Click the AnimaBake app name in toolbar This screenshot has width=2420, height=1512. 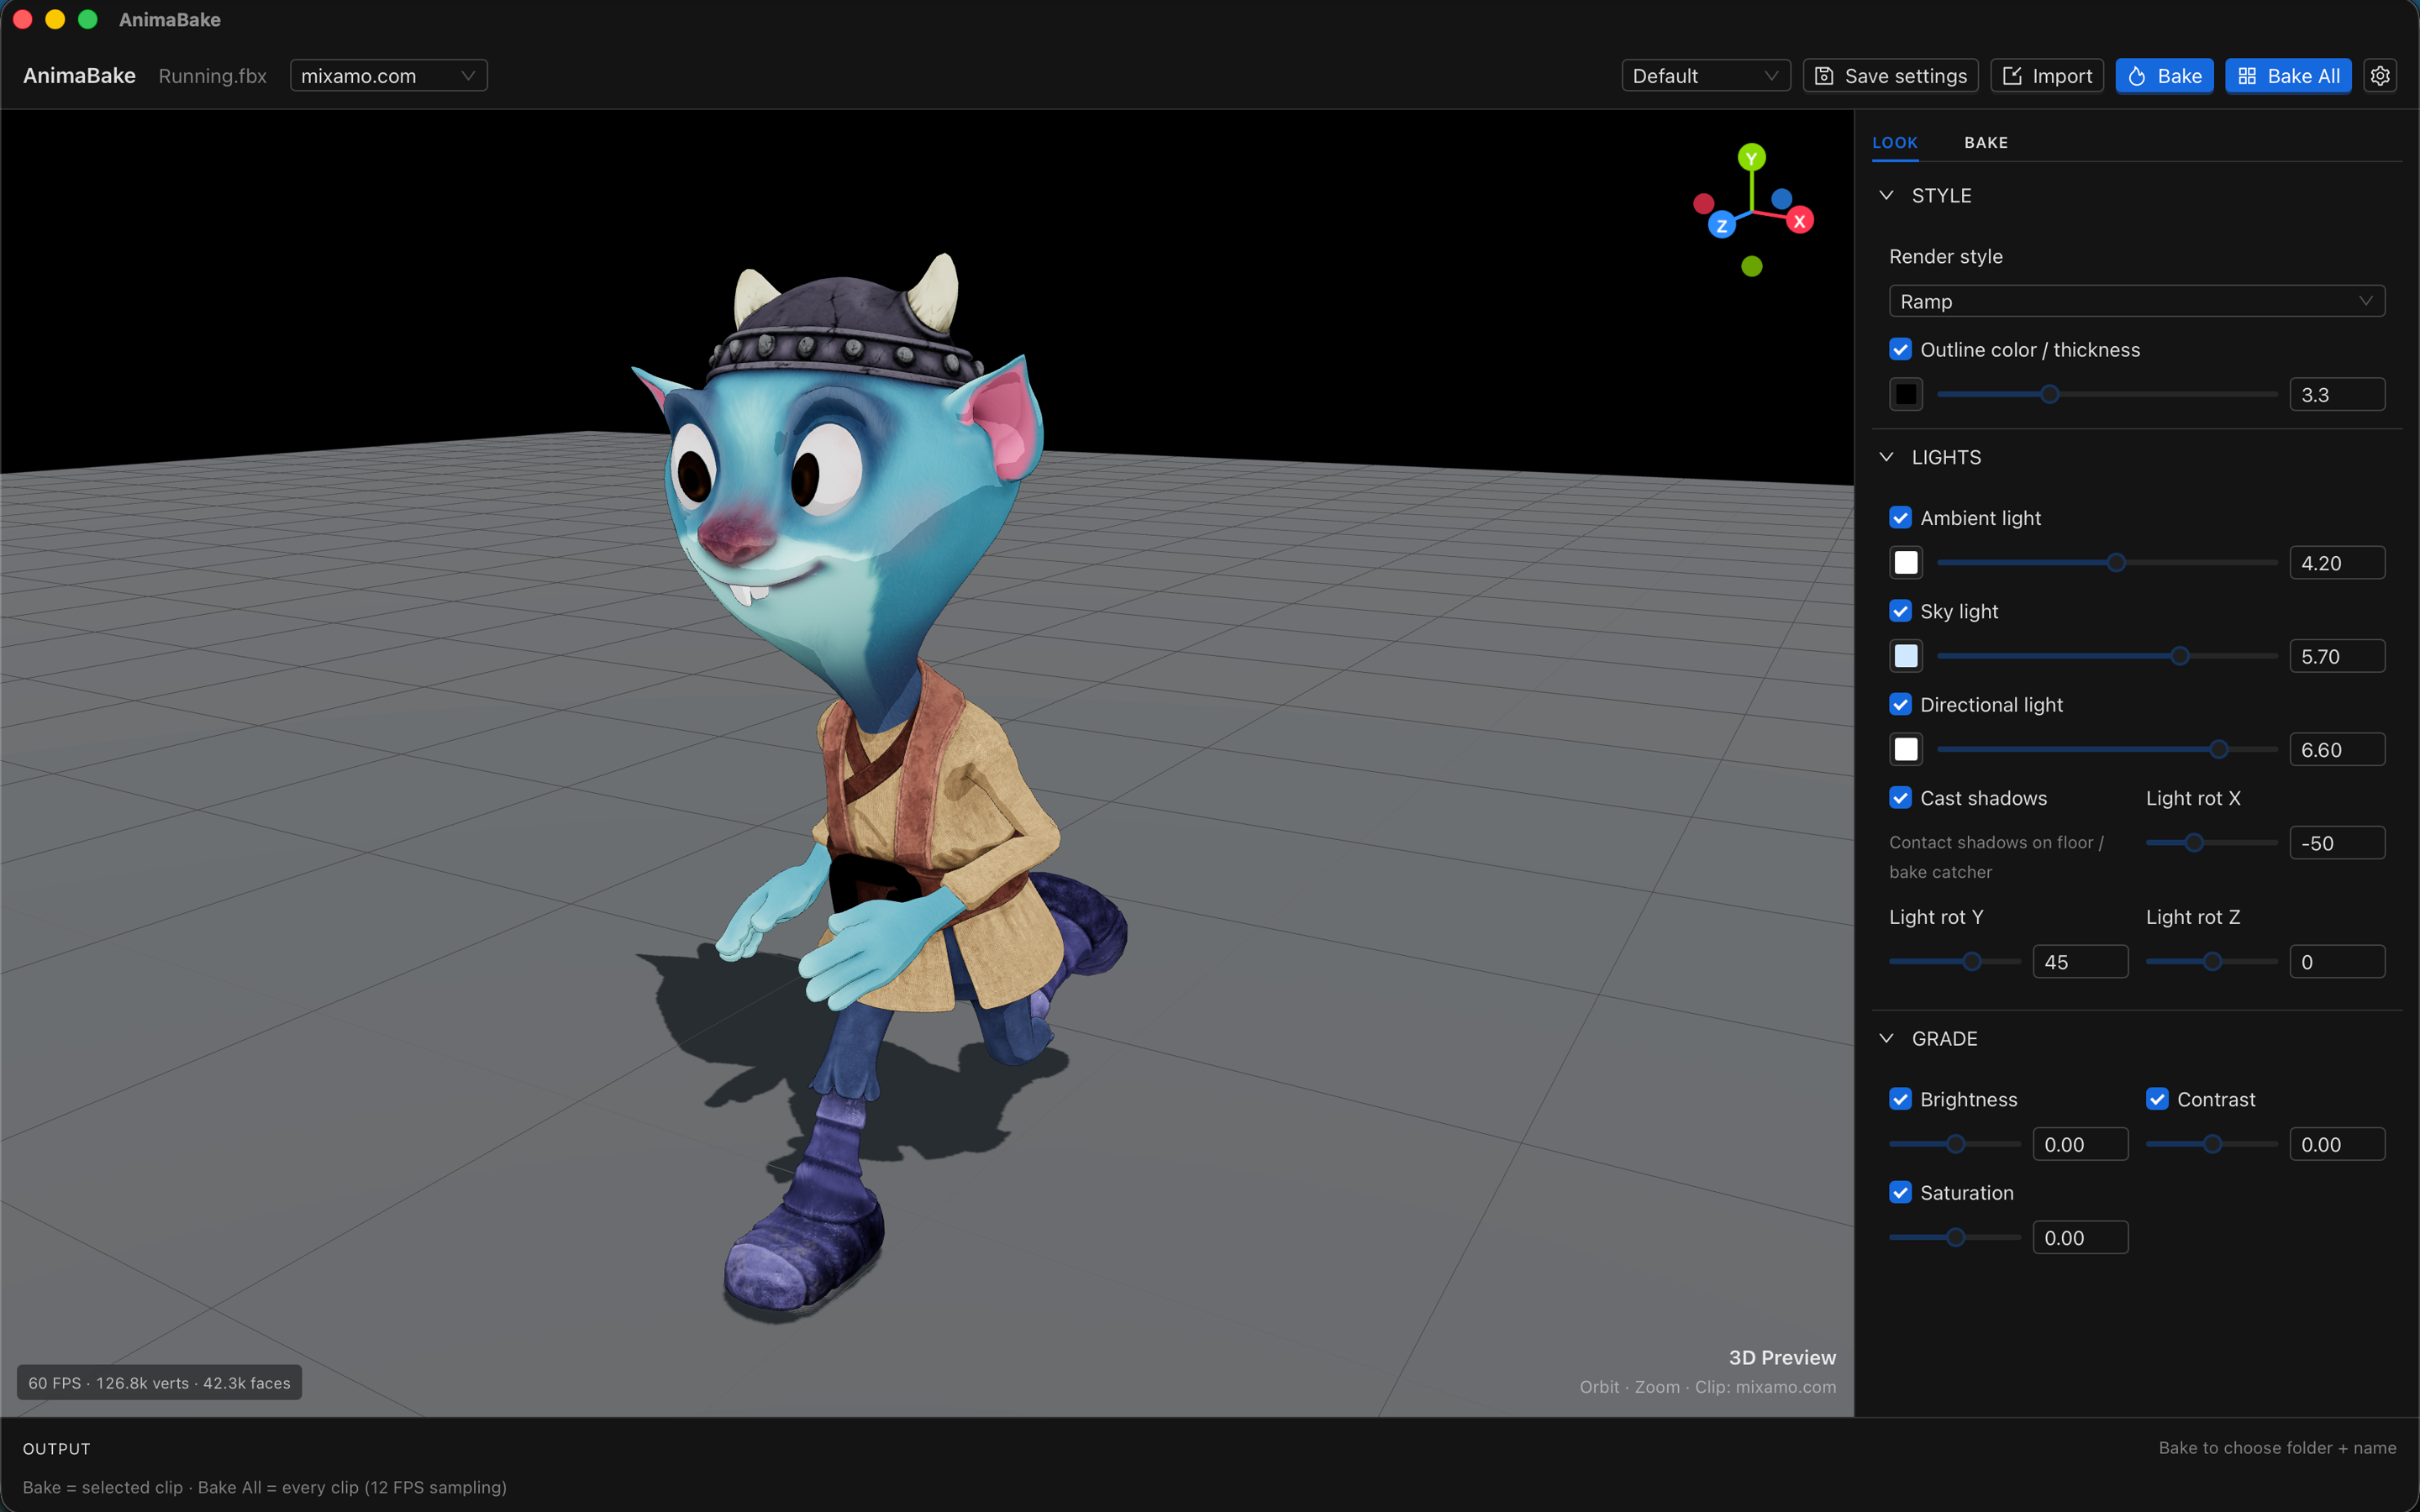[x=79, y=76]
